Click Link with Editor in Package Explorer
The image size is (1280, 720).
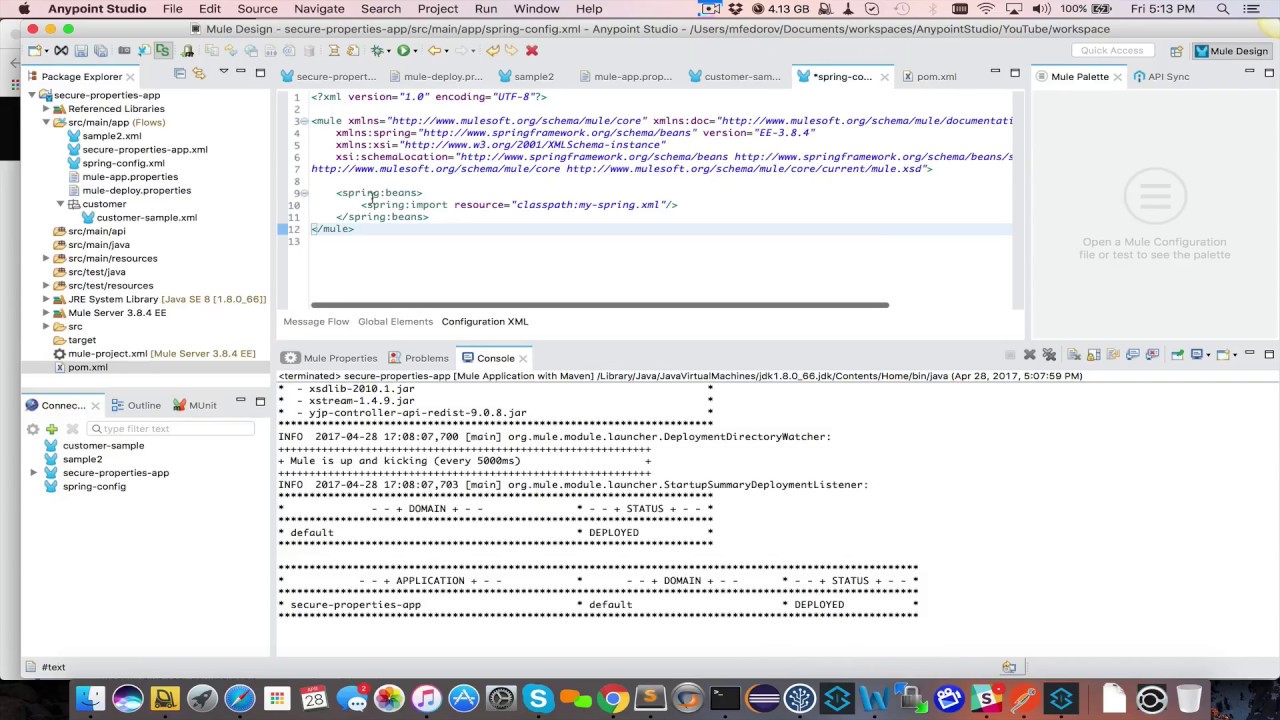click(198, 72)
